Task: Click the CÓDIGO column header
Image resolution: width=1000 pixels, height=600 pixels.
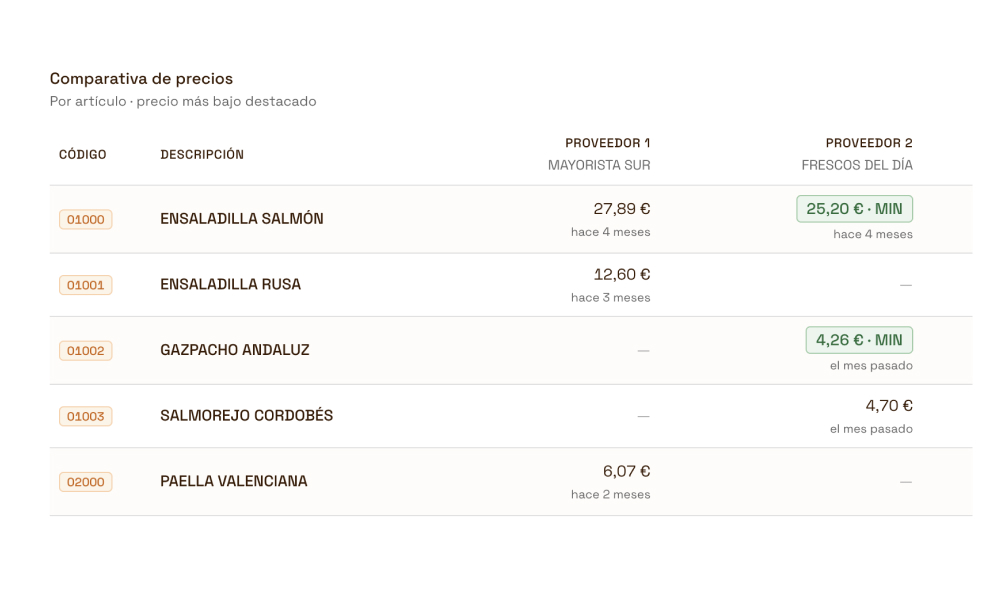Action: (x=82, y=154)
